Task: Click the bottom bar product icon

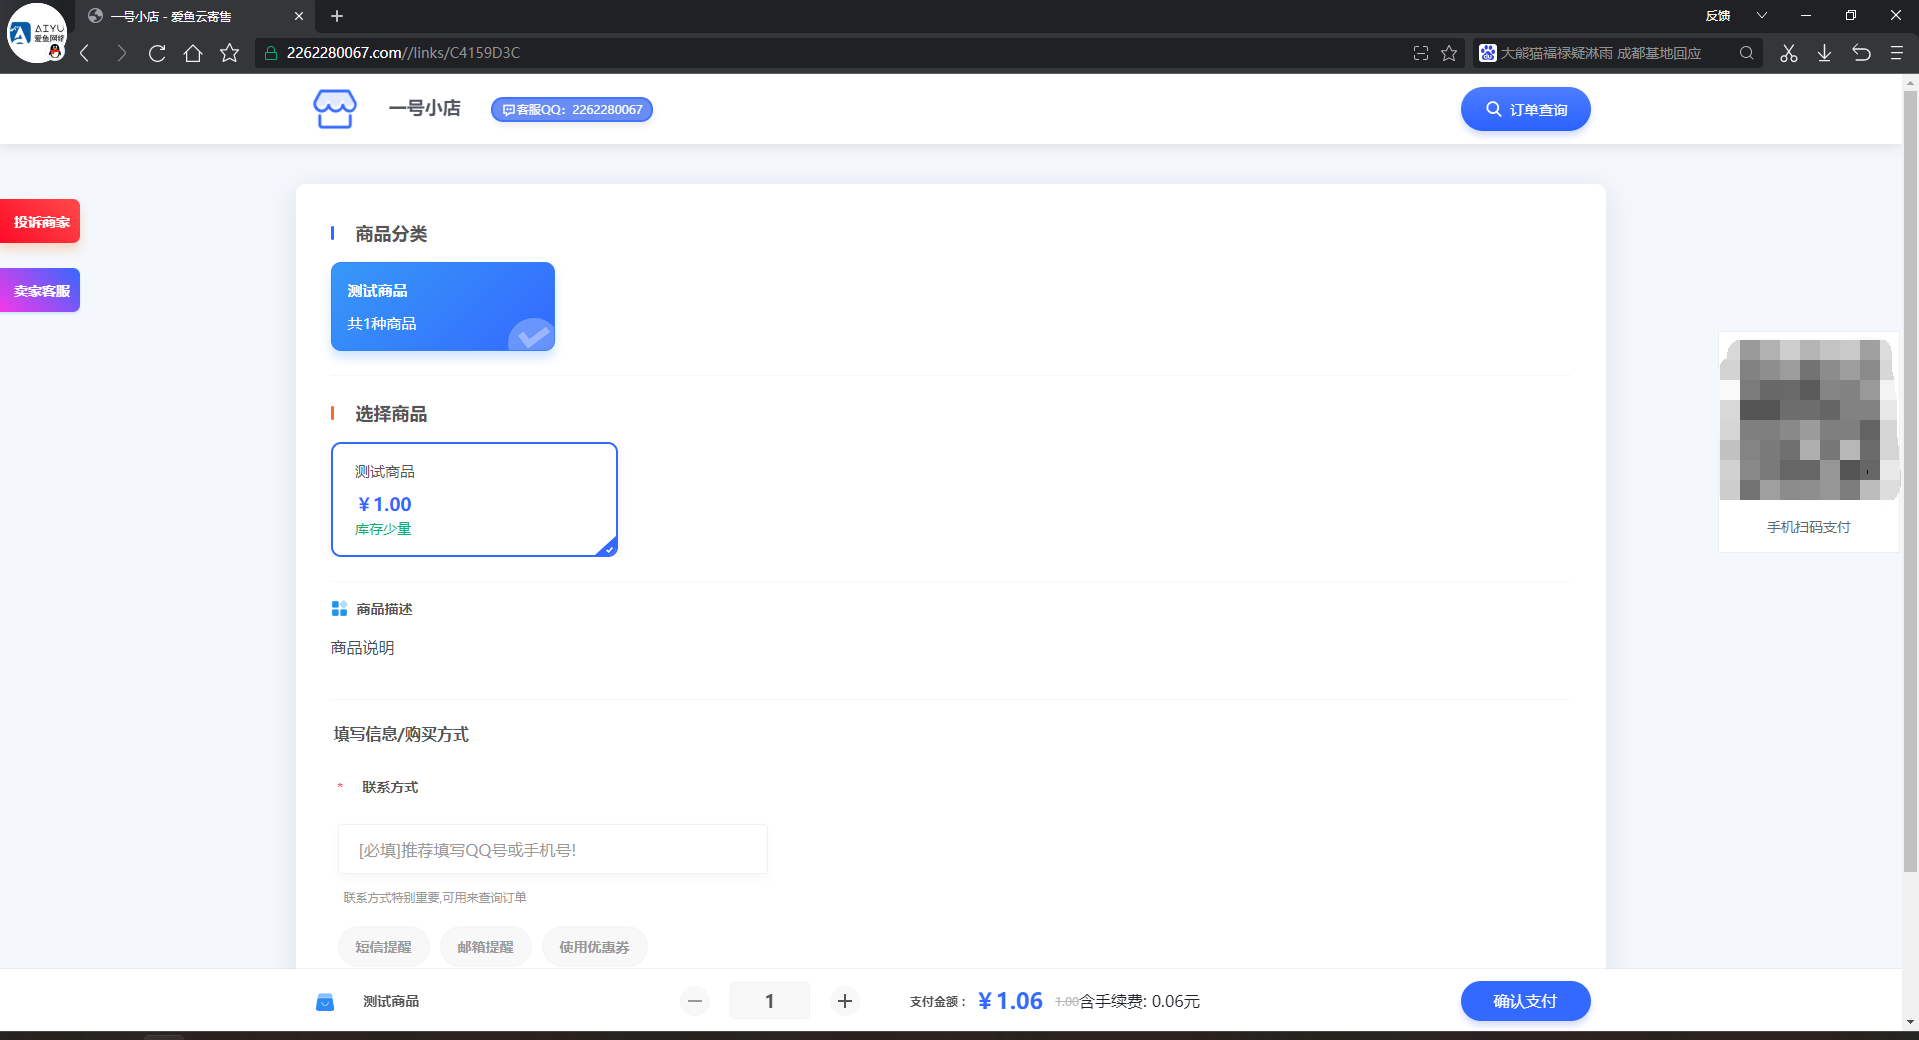Action: pos(325,1002)
